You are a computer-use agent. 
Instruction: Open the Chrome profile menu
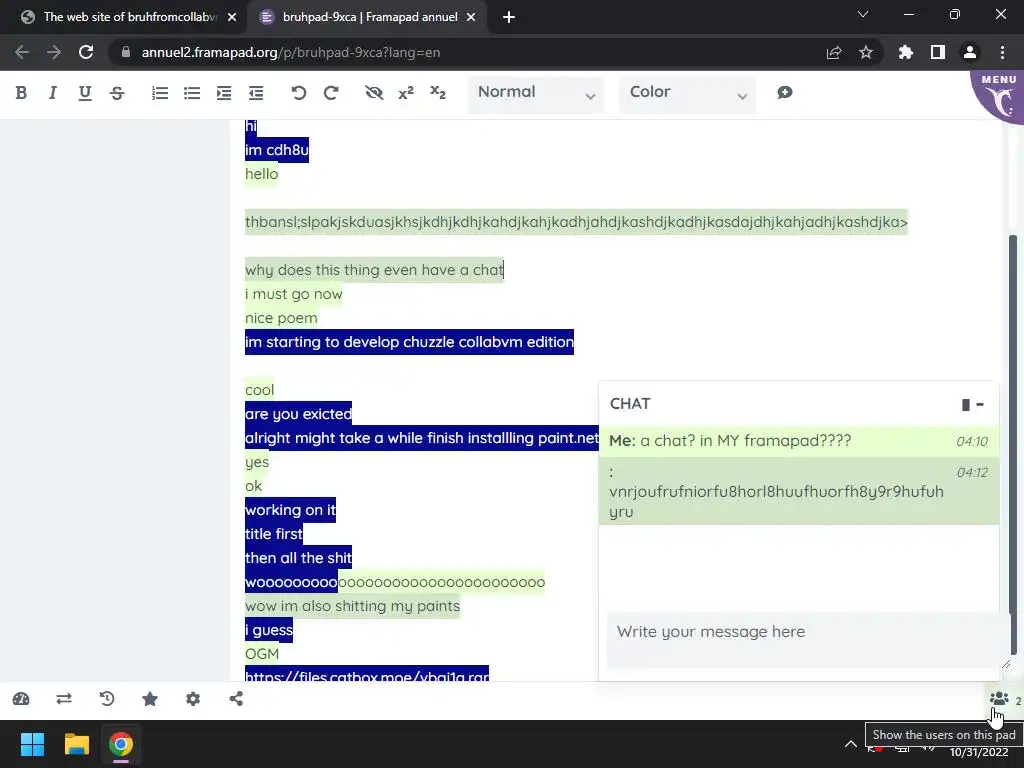point(970,52)
